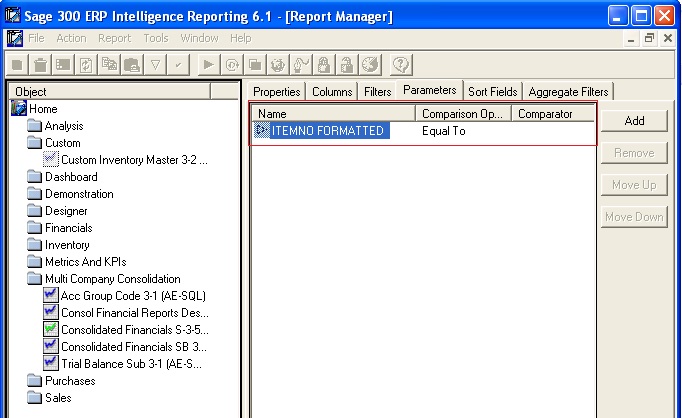The height and width of the screenshot is (418, 682).
Task: Open the Action menu
Action: point(71,38)
